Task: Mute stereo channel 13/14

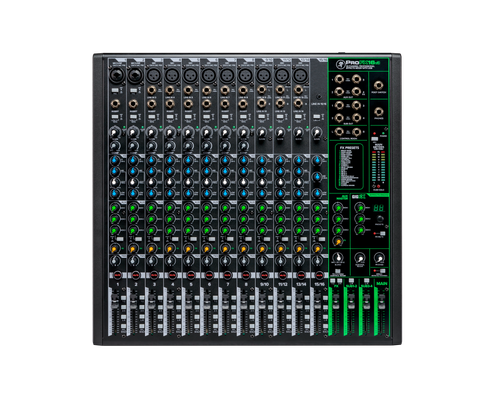Action: pos(301,275)
